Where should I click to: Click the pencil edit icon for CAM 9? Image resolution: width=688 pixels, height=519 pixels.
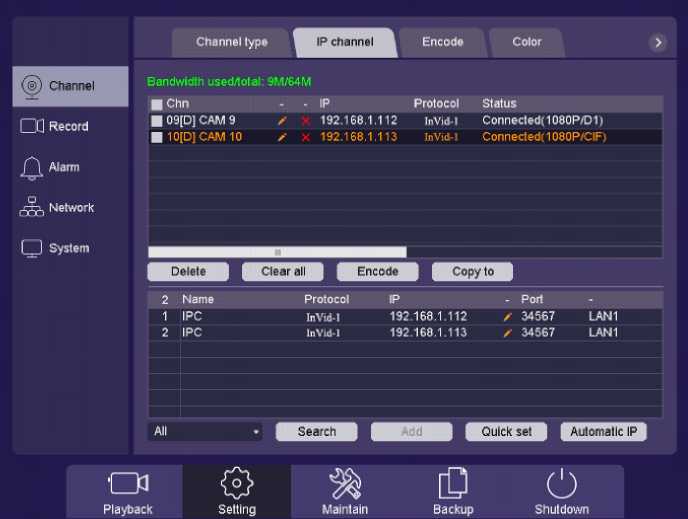(282, 121)
